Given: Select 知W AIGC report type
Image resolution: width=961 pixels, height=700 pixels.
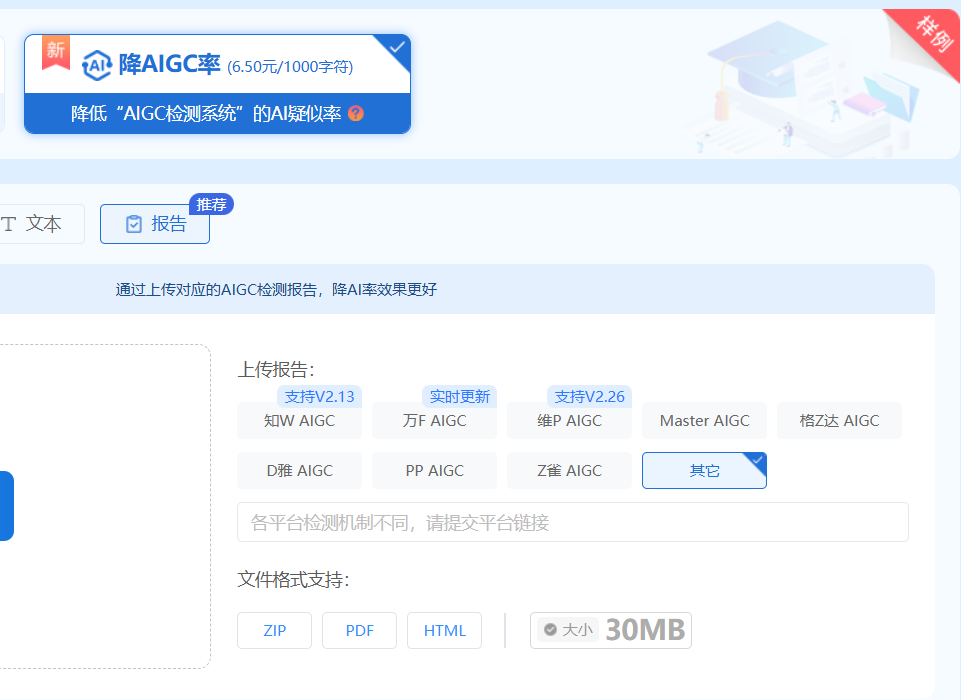Looking at the screenshot, I should 299,421.
